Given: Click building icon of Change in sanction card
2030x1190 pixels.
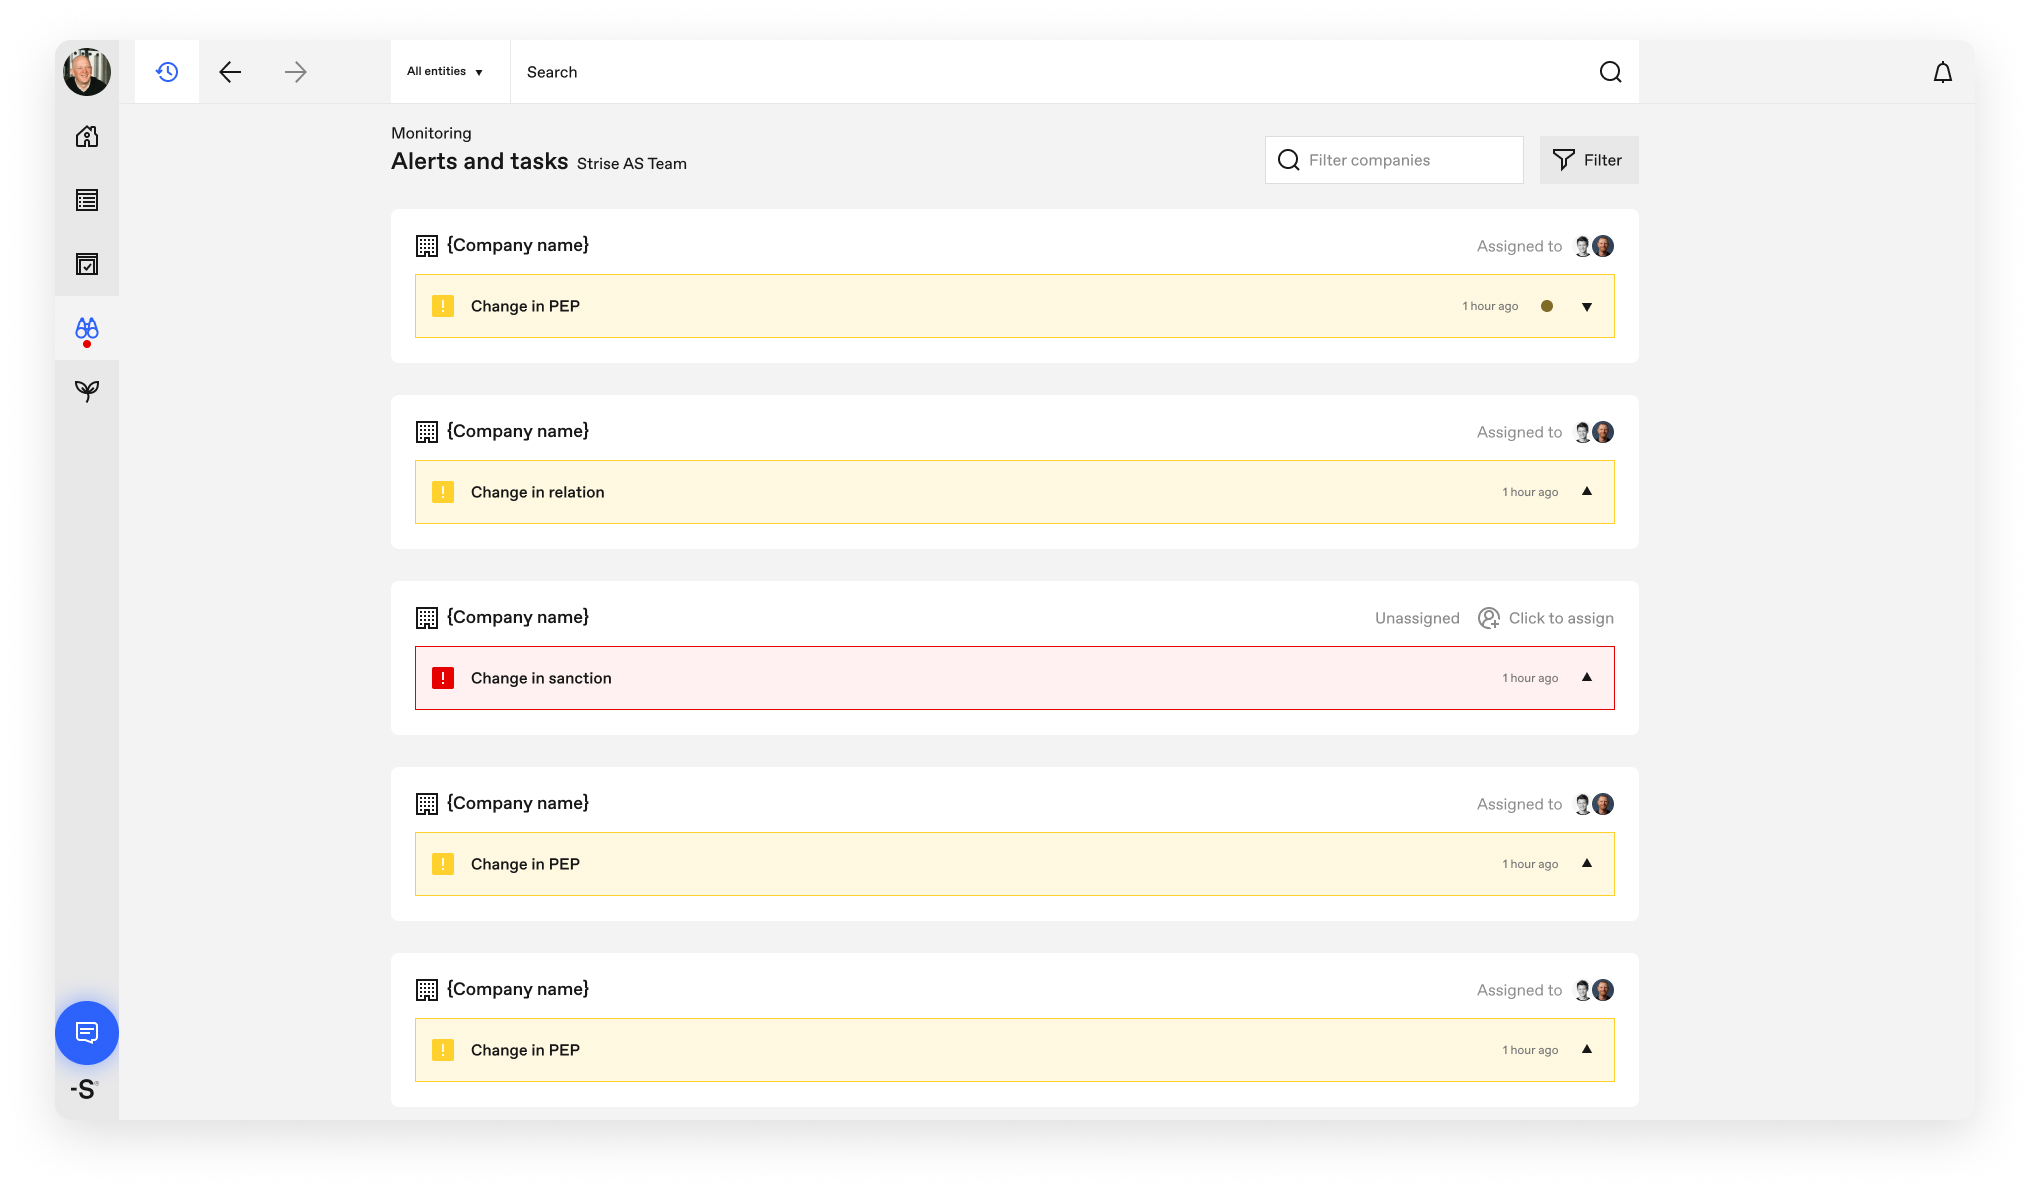Looking at the screenshot, I should click(x=427, y=618).
